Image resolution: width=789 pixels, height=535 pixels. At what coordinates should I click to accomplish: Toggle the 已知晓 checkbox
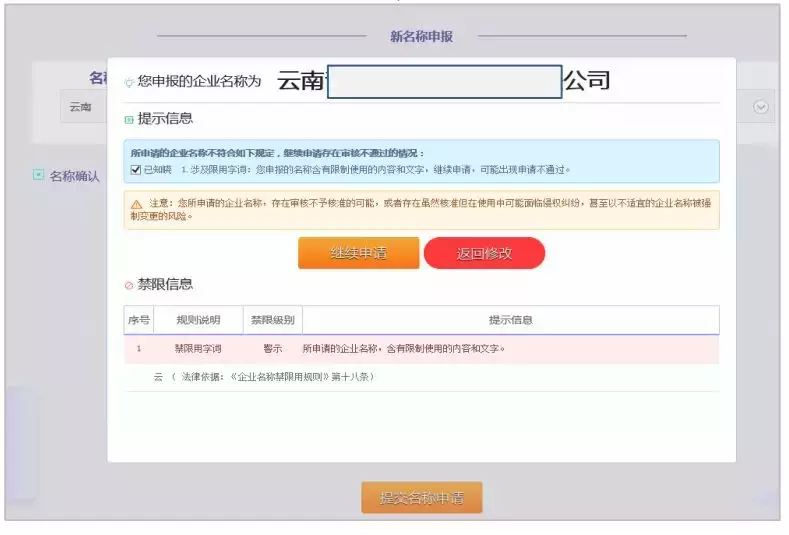coord(135,170)
